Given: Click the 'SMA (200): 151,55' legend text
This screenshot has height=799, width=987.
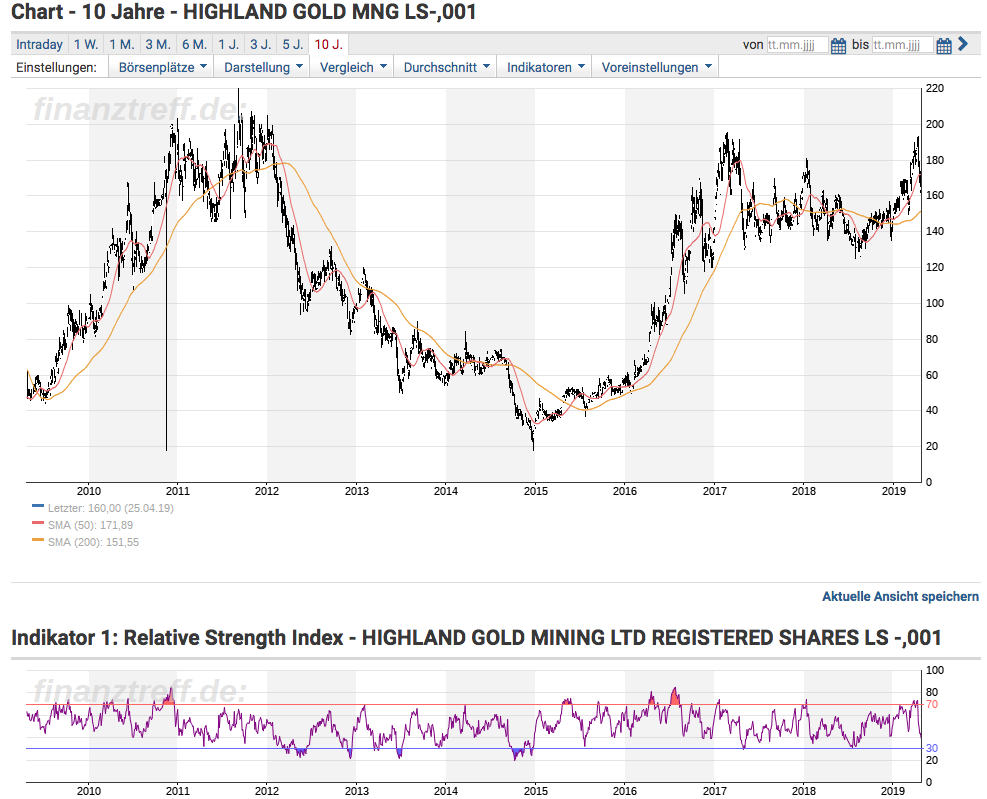Looking at the screenshot, I should 93,542.
